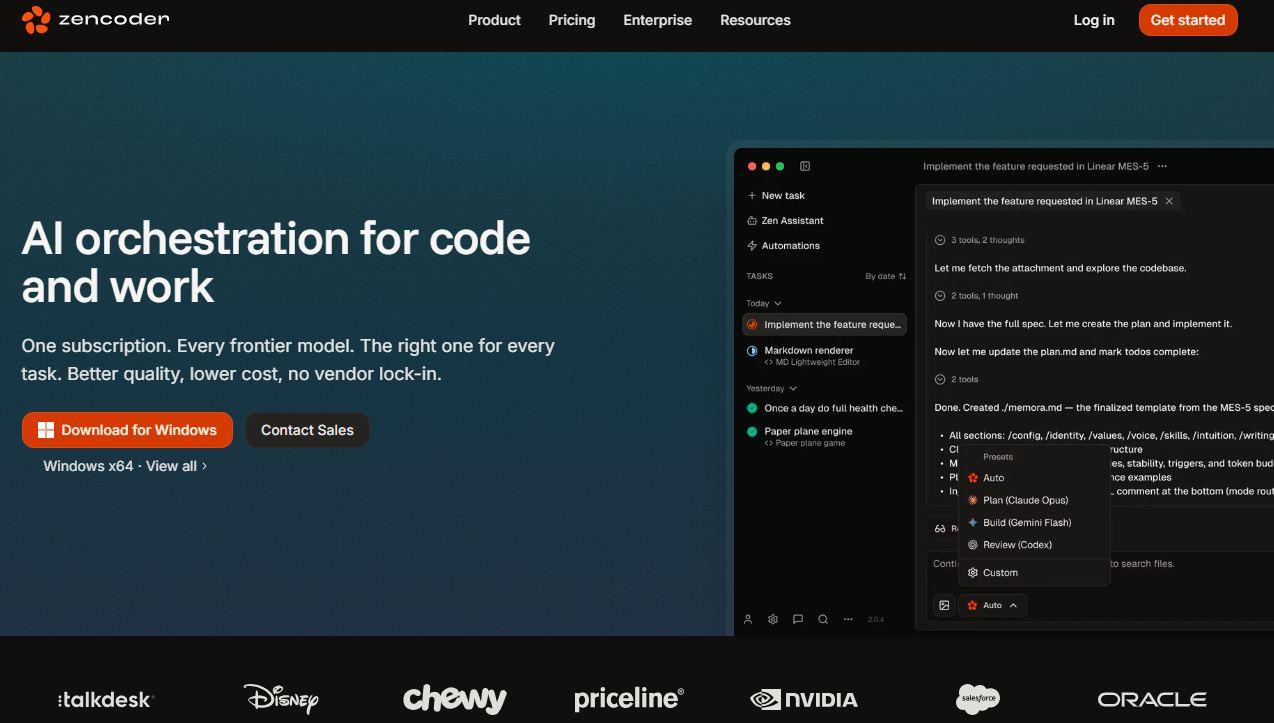
Task: Open the Product menu
Action: coord(494,20)
